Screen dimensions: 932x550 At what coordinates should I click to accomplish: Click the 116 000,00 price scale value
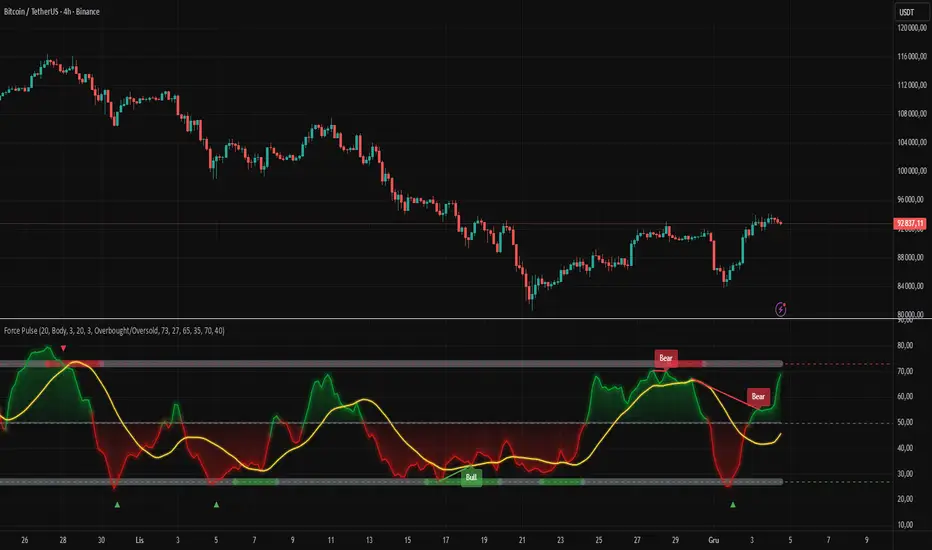pyautogui.click(x=912, y=56)
